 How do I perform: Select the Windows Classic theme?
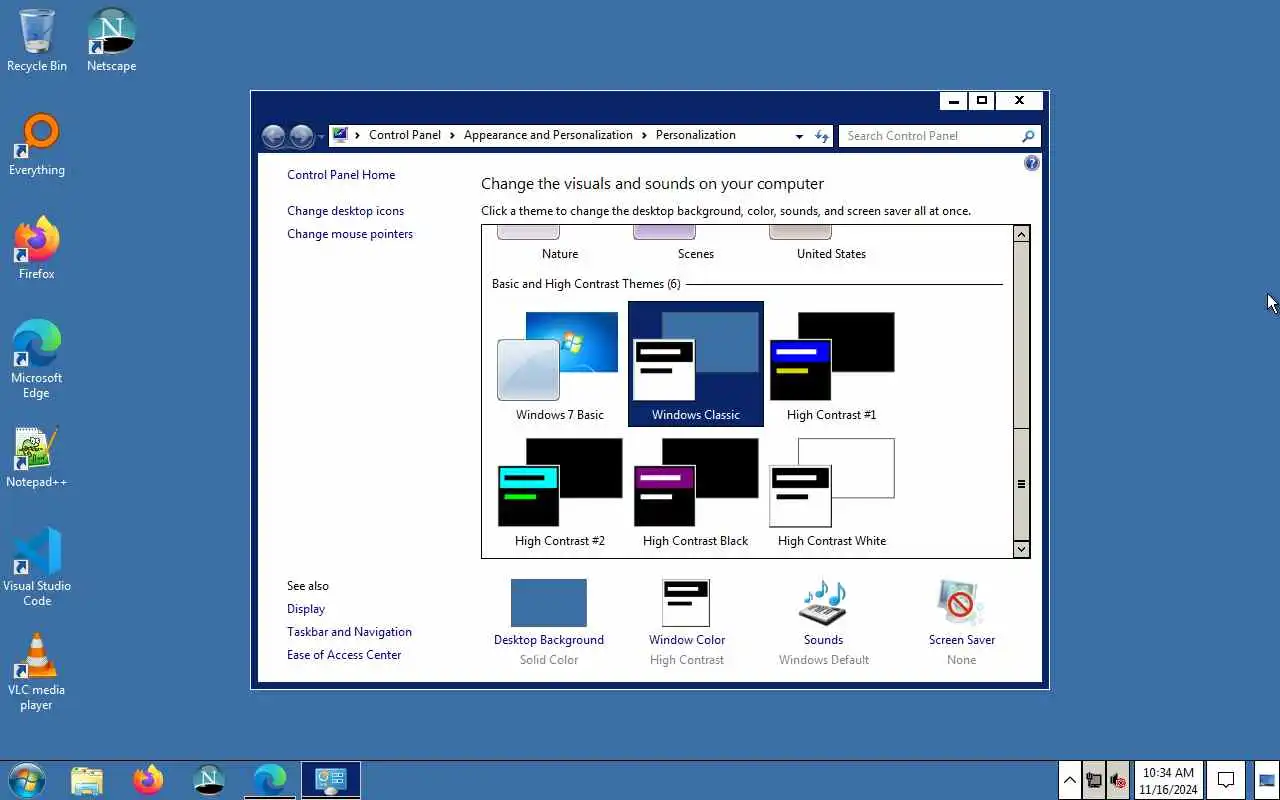coord(695,364)
